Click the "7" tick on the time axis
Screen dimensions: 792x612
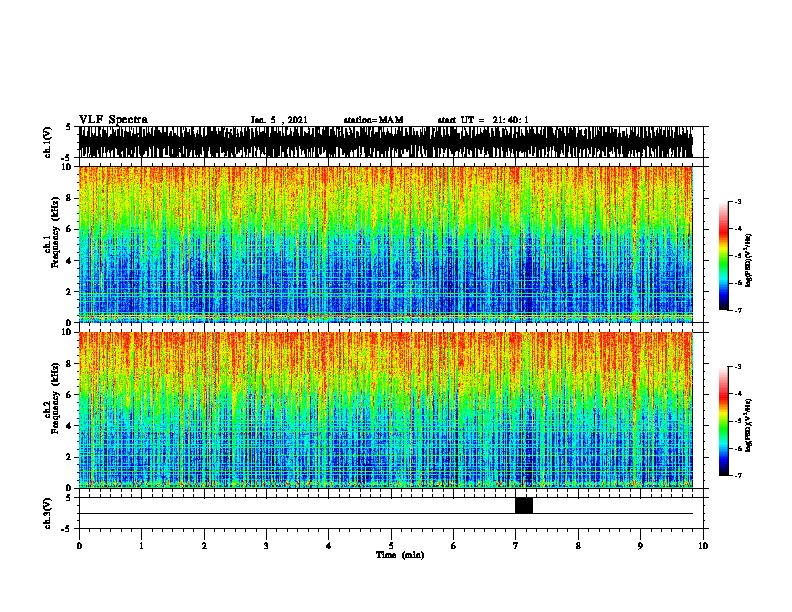[x=516, y=546]
